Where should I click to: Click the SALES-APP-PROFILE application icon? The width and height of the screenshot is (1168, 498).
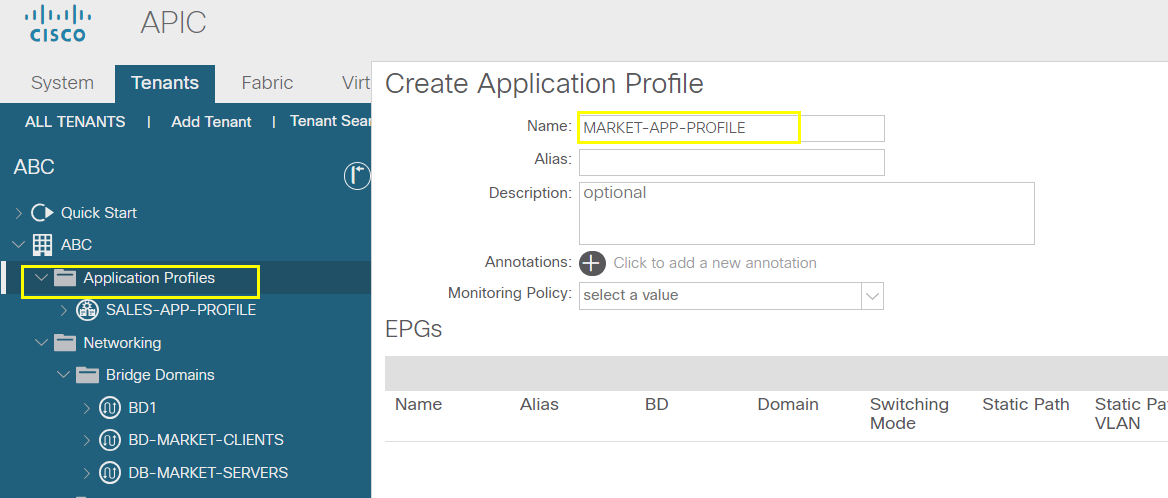tap(87, 310)
